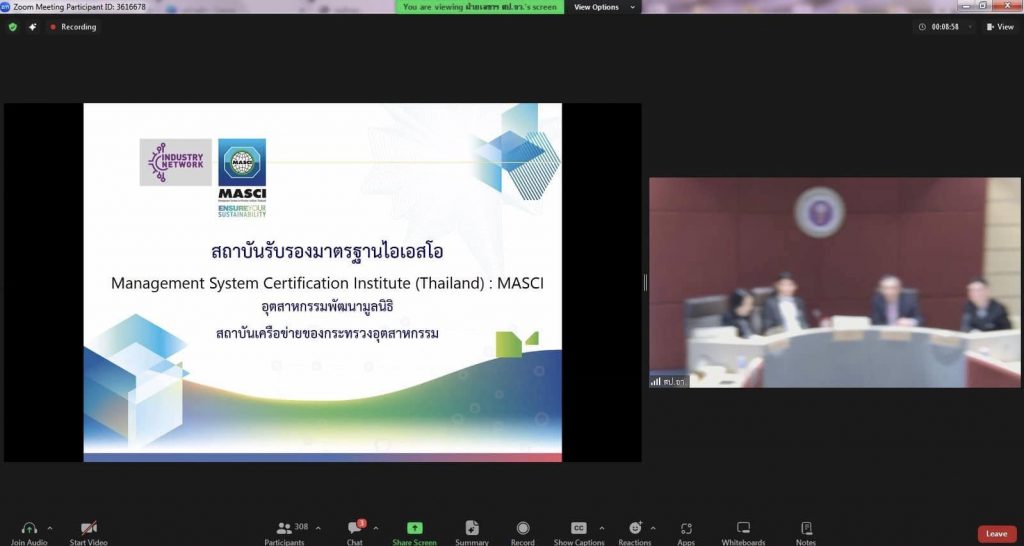
Task: Click the MASCI logo on the slide
Action: [x=242, y=178]
